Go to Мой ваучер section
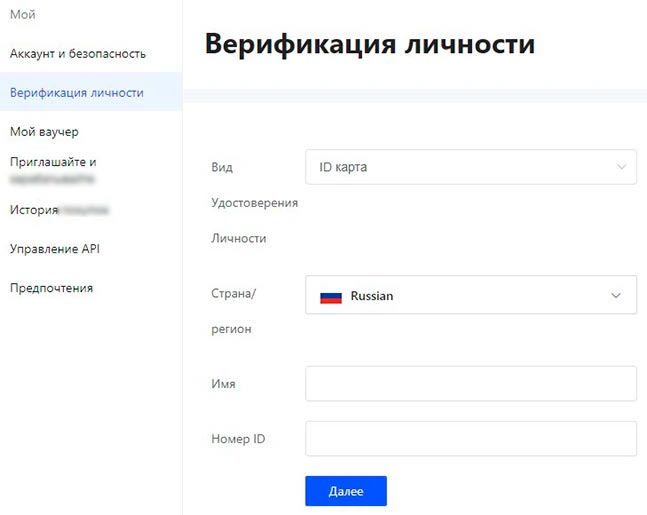 tap(44, 132)
